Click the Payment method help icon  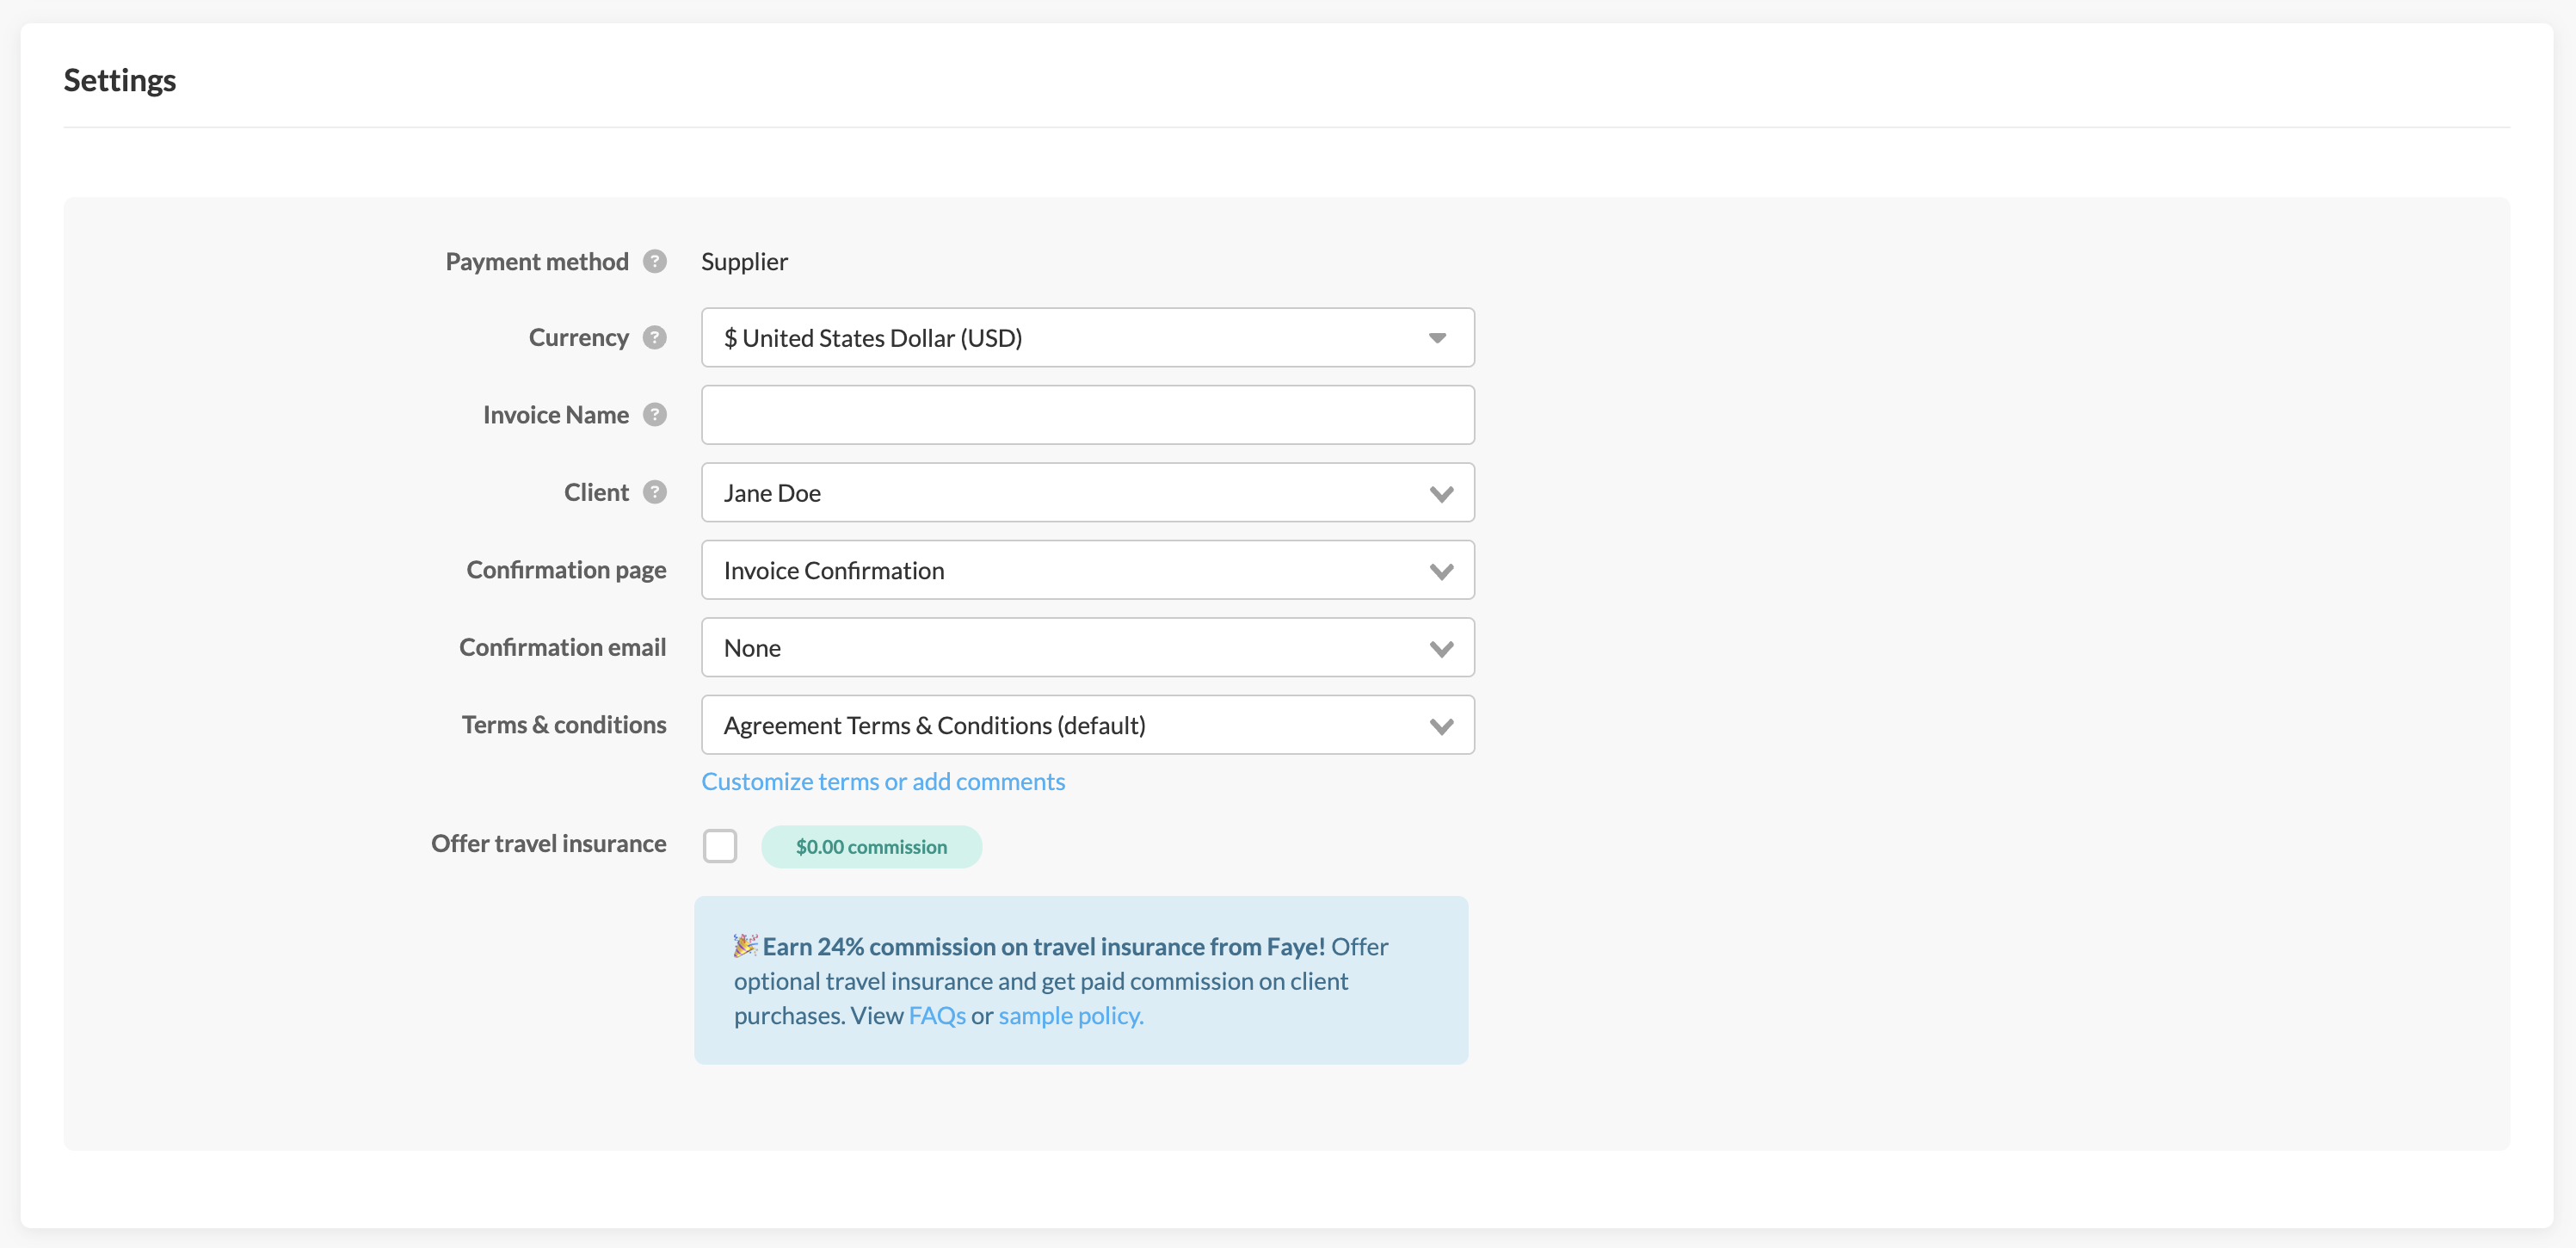point(654,261)
